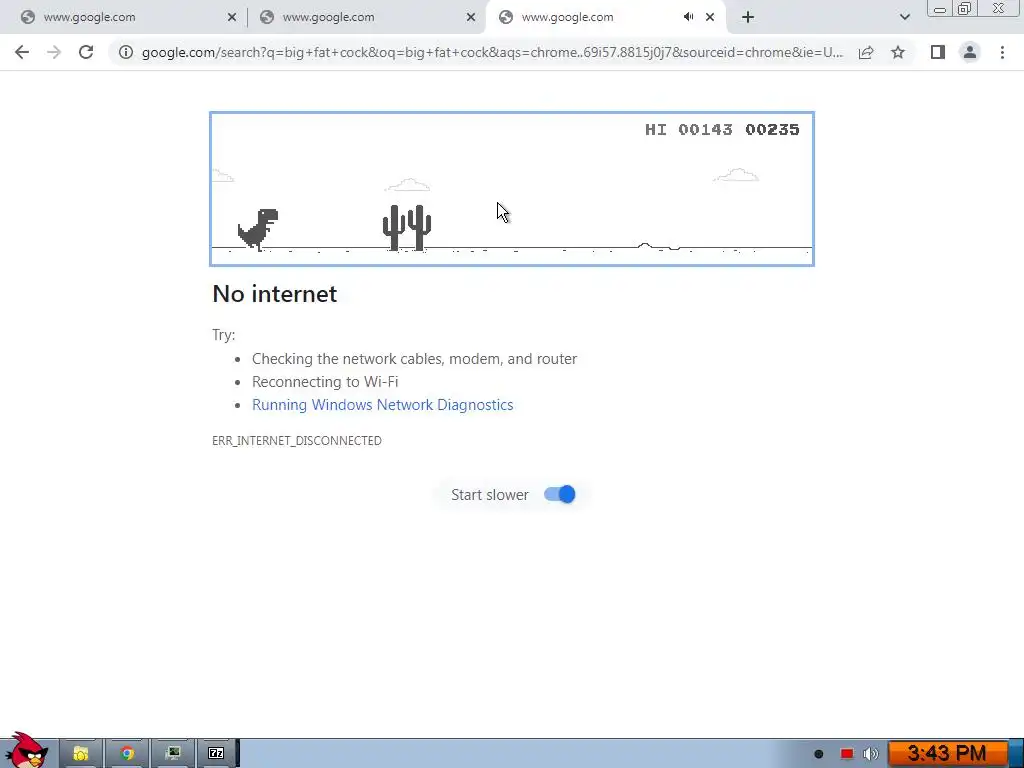Click Chrome icon in the taskbar
This screenshot has height=768, width=1024.
pos(127,754)
